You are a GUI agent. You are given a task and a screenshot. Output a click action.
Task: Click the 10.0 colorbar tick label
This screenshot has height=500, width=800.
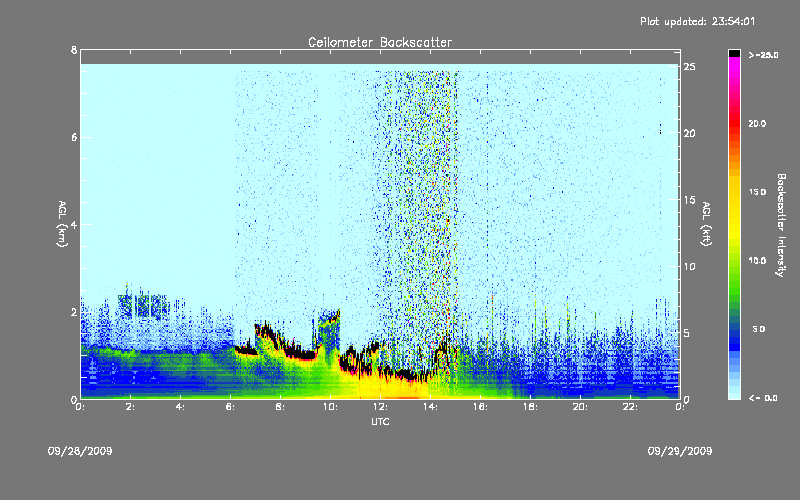(x=757, y=261)
